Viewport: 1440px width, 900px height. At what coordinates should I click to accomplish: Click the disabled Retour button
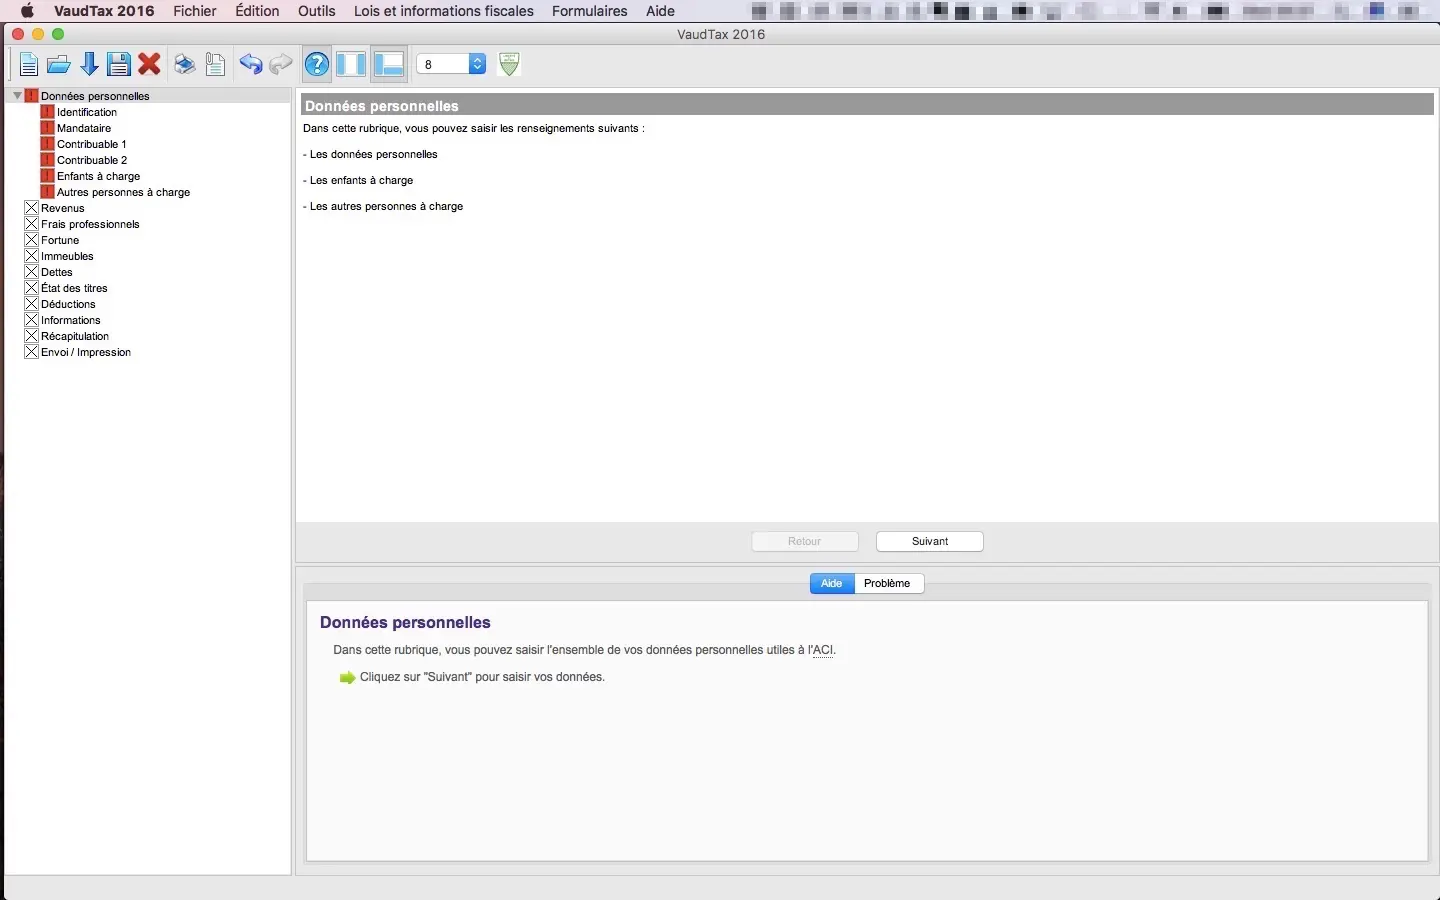[805, 541]
